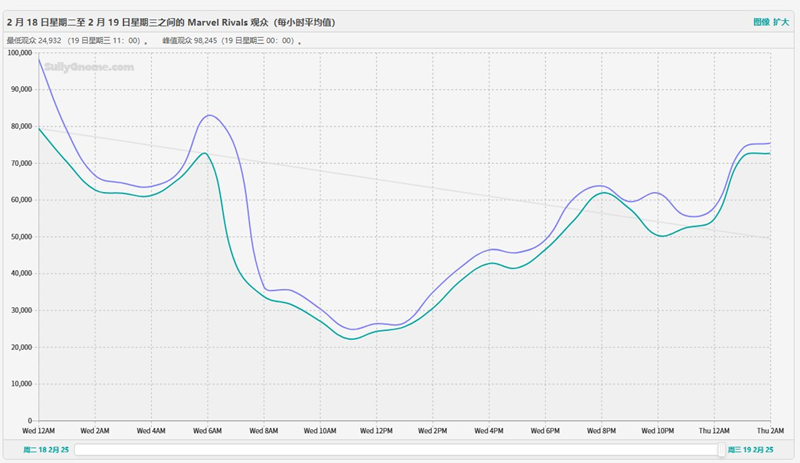This screenshot has width=800, height=463.
Task: Click the right handle of range slider
Action: (720, 450)
